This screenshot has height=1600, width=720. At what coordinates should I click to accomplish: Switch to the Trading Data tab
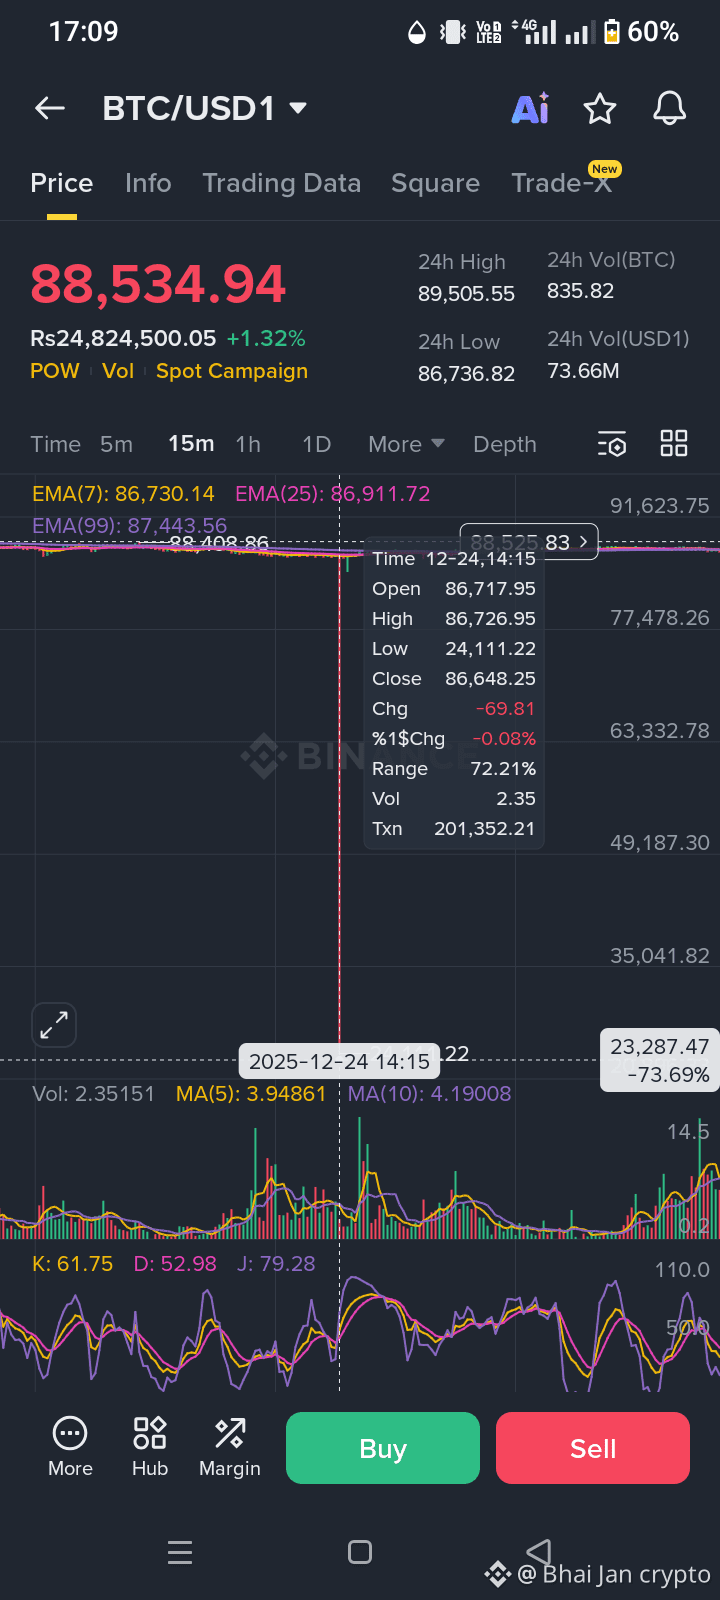pos(282,183)
